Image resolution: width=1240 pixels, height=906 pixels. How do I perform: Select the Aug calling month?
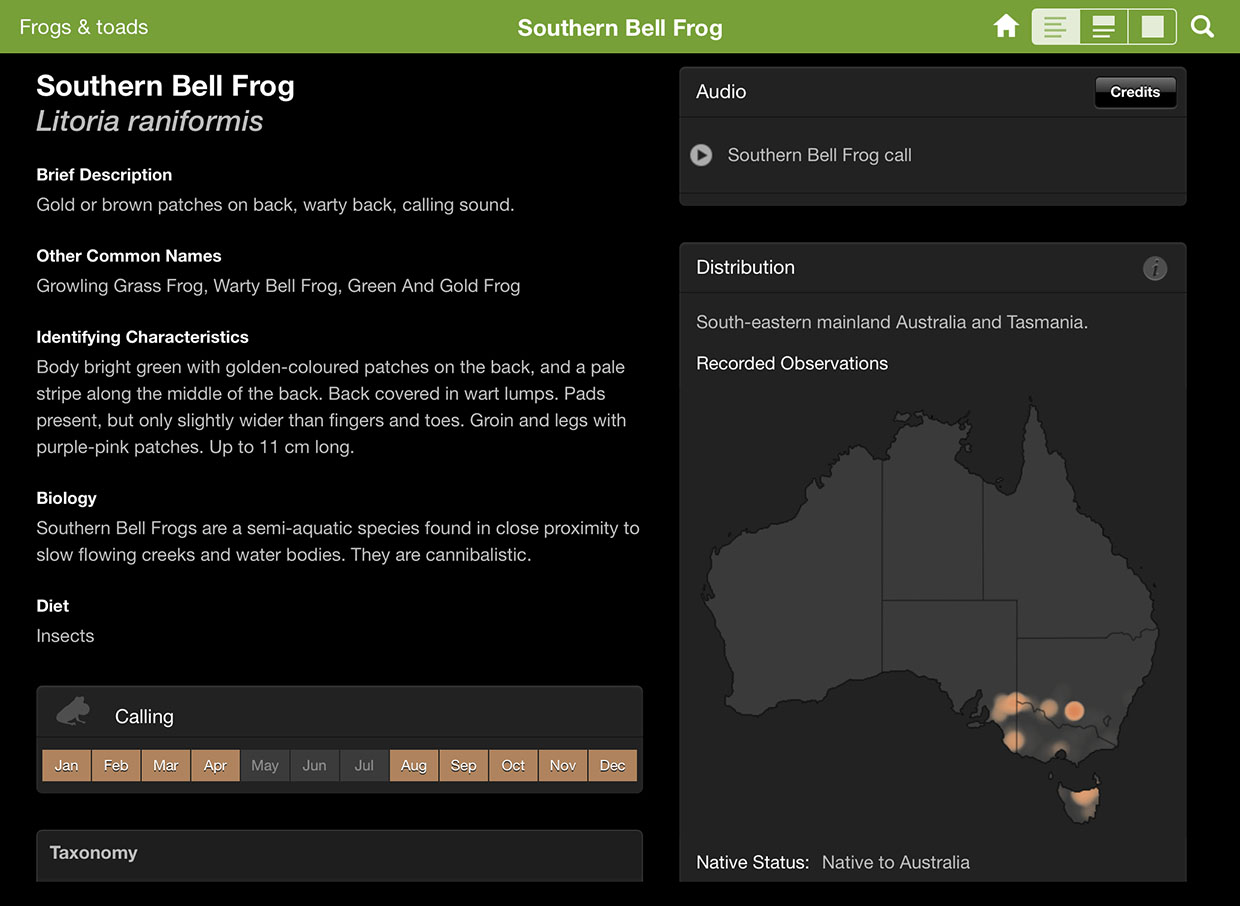[x=414, y=765]
